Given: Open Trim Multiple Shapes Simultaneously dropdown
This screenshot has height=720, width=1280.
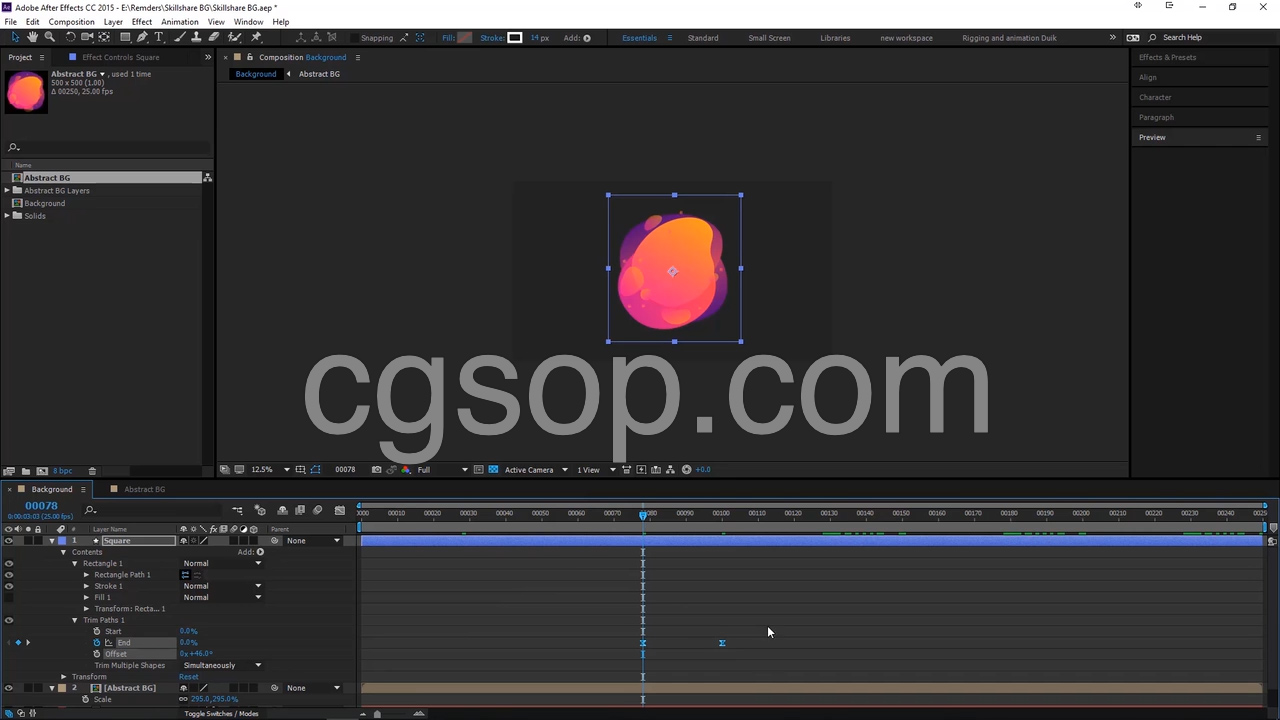Looking at the screenshot, I should (x=222, y=665).
